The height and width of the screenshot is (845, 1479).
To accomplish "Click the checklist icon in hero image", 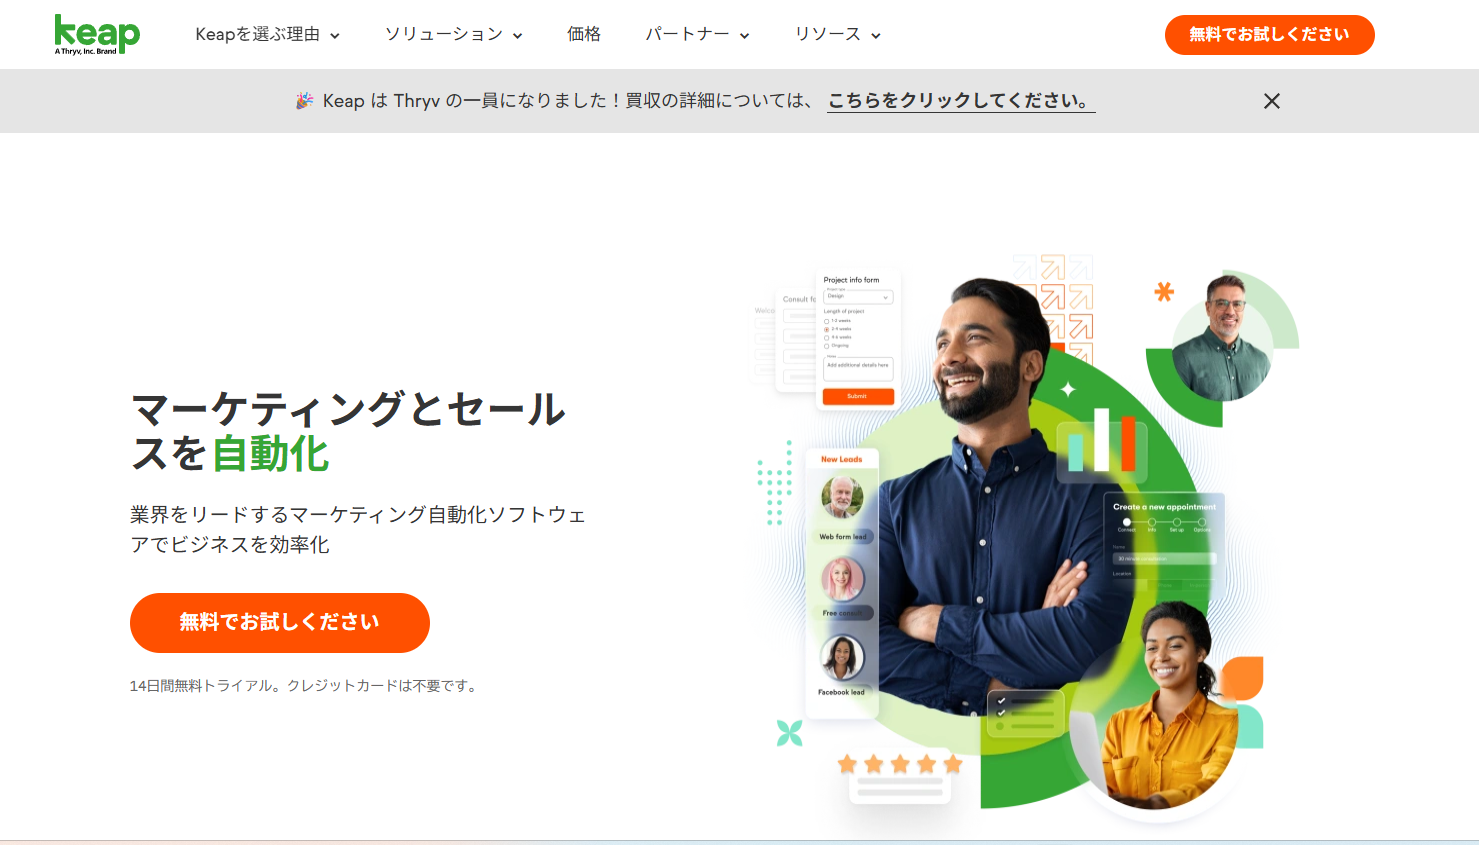I will coord(1025,713).
